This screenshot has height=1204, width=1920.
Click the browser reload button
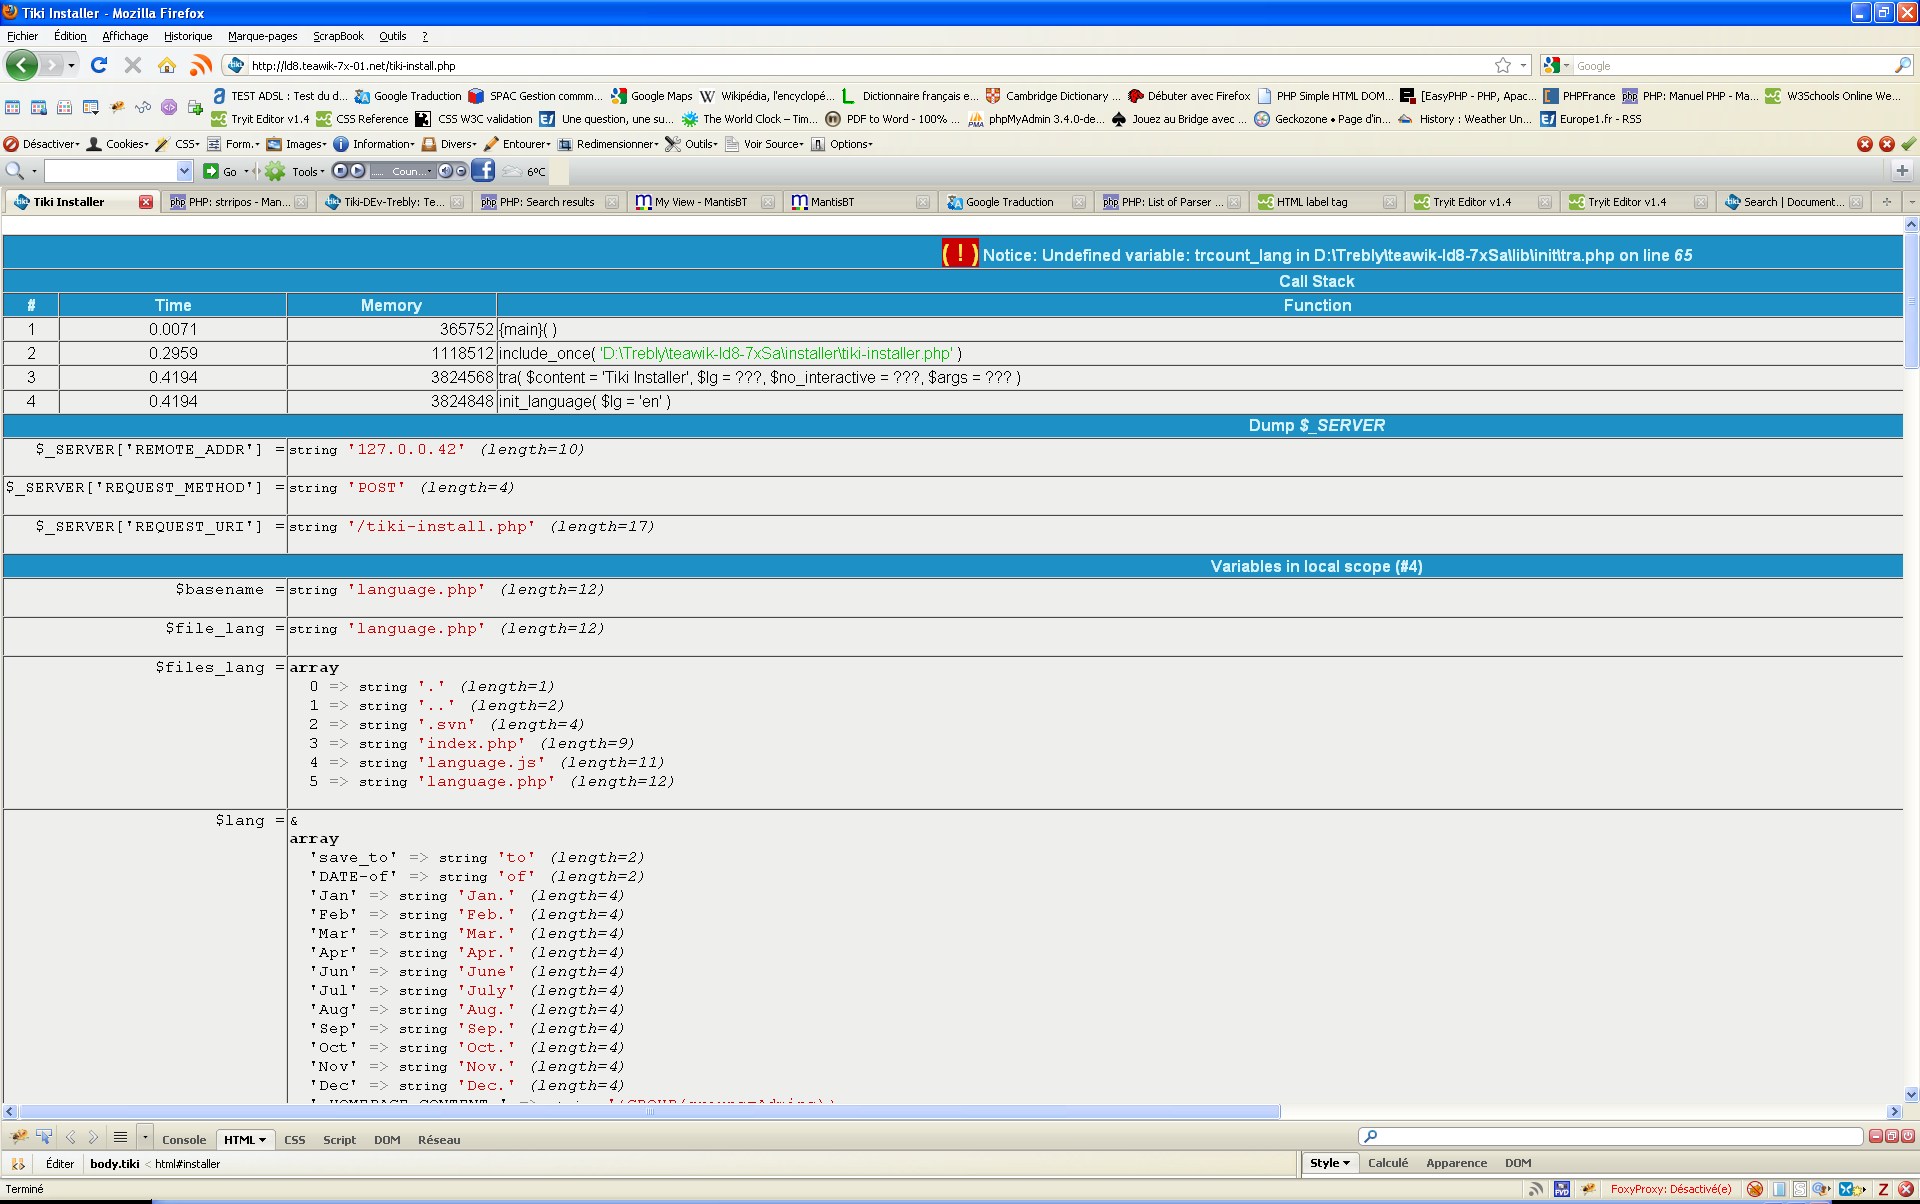click(99, 65)
